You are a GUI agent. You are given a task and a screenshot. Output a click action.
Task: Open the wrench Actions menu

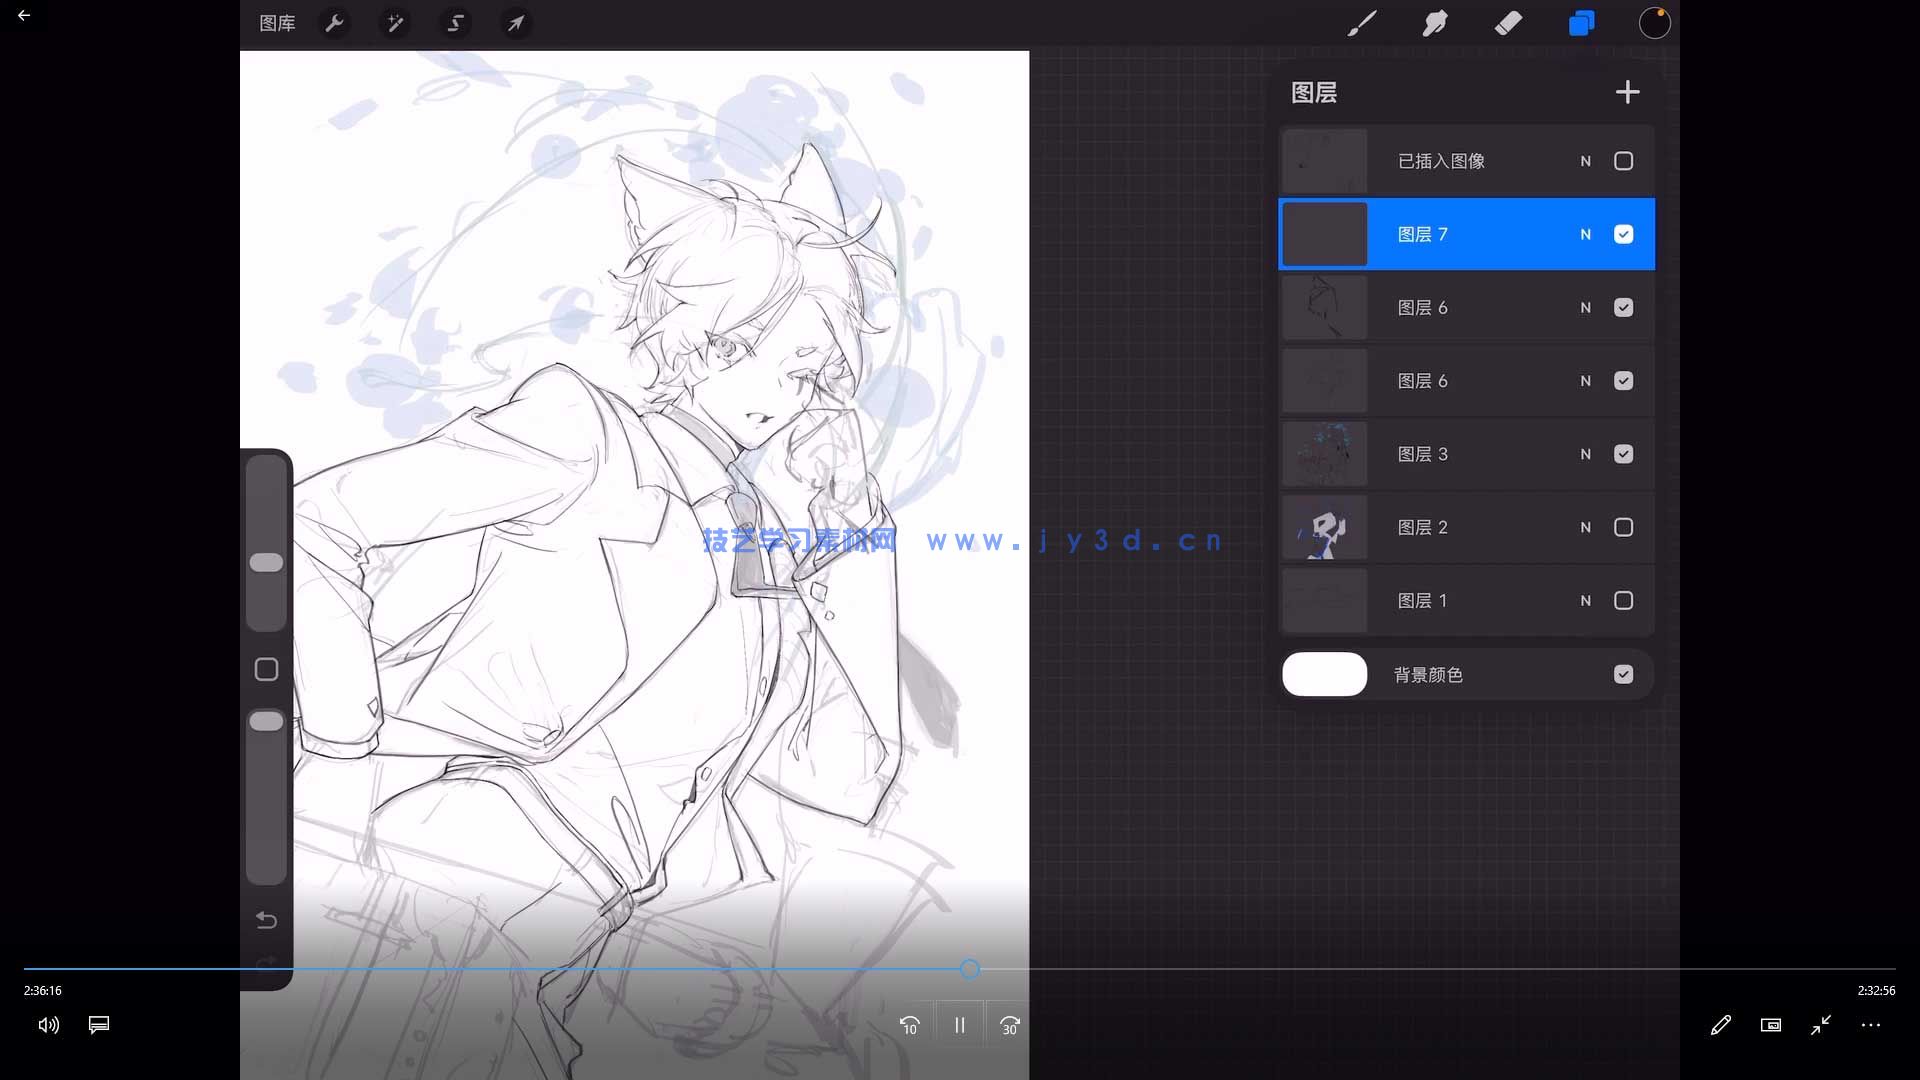(335, 23)
